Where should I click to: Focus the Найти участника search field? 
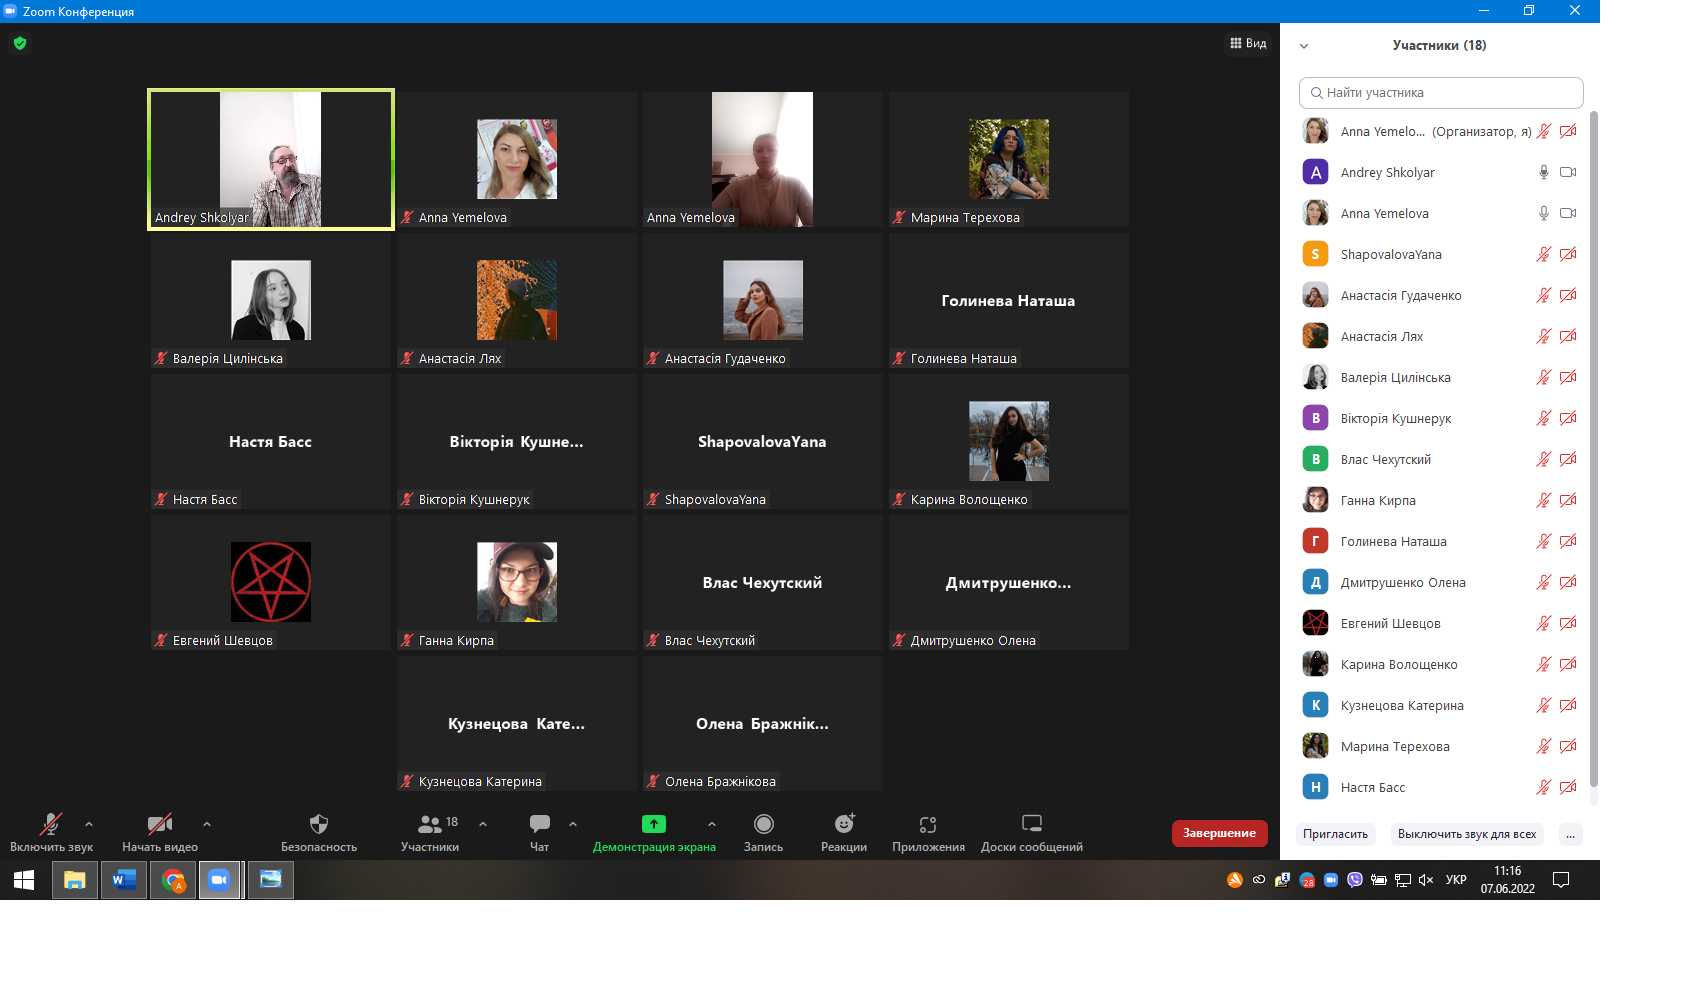click(x=1441, y=92)
